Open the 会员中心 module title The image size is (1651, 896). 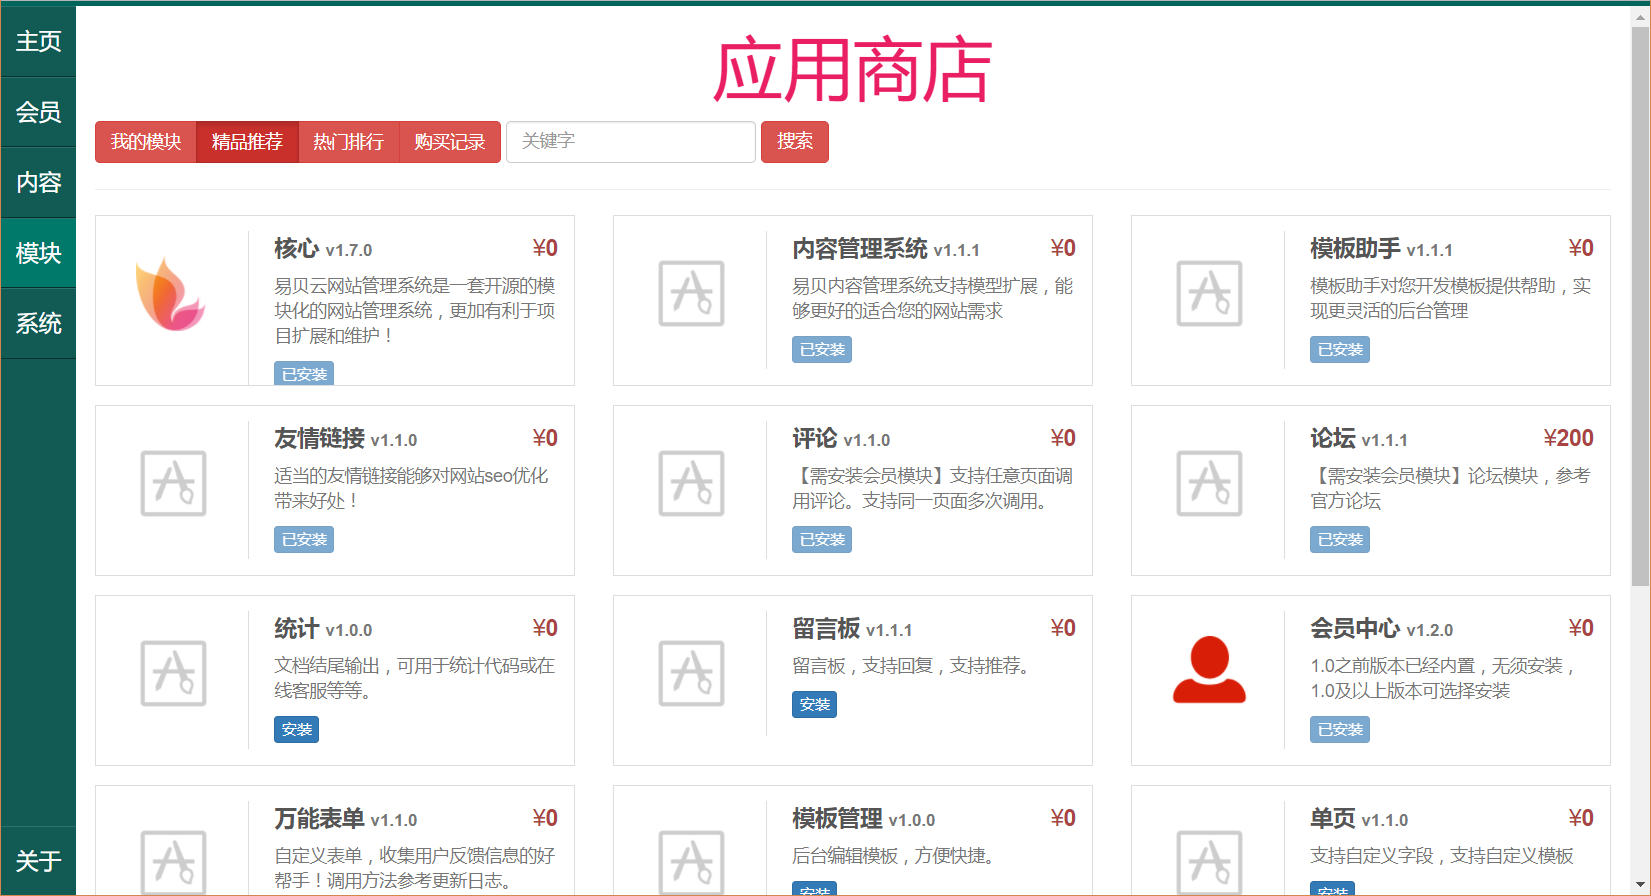pos(1356,628)
